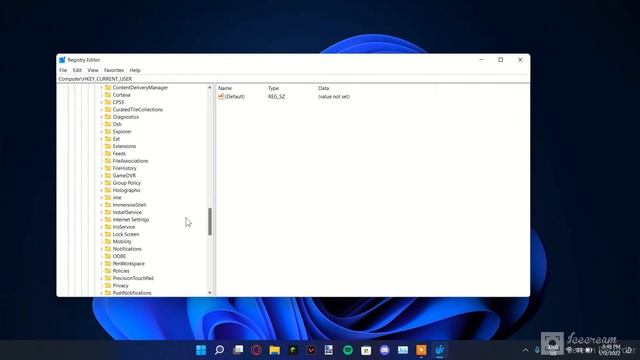
Task: Open the Windows Start menu
Action: [201, 350]
